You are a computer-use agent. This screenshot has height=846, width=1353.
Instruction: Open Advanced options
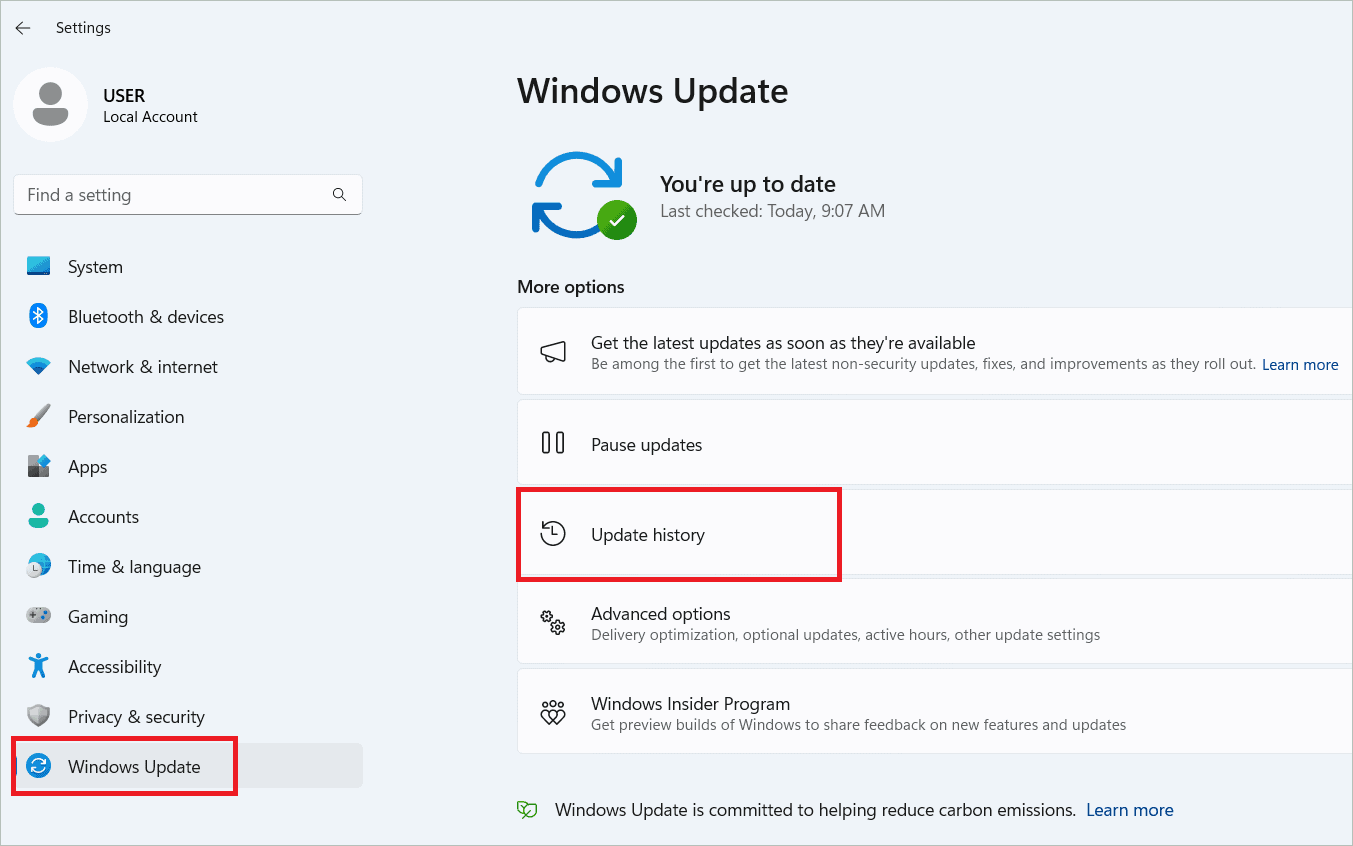pyautogui.click(x=935, y=623)
